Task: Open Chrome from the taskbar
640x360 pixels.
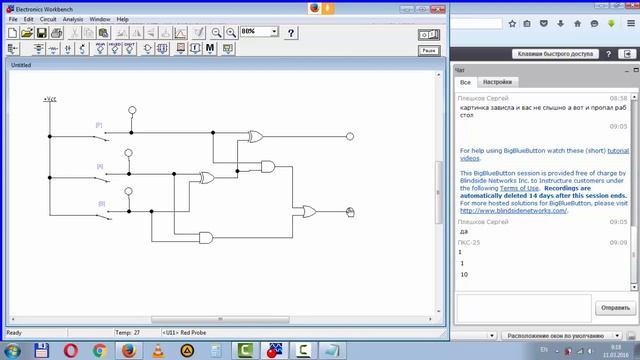Action: (x=100, y=351)
